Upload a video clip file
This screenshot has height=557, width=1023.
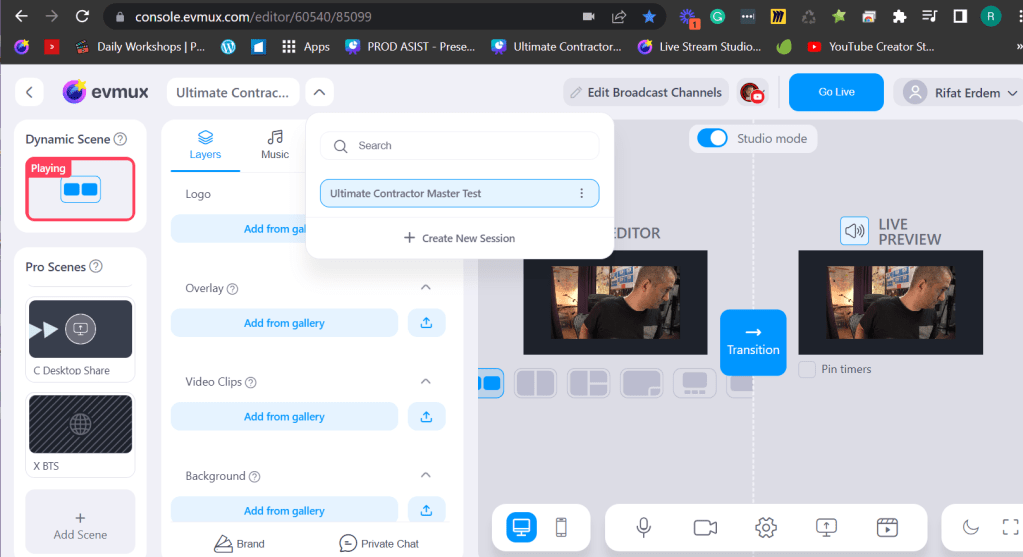click(427, 417)
